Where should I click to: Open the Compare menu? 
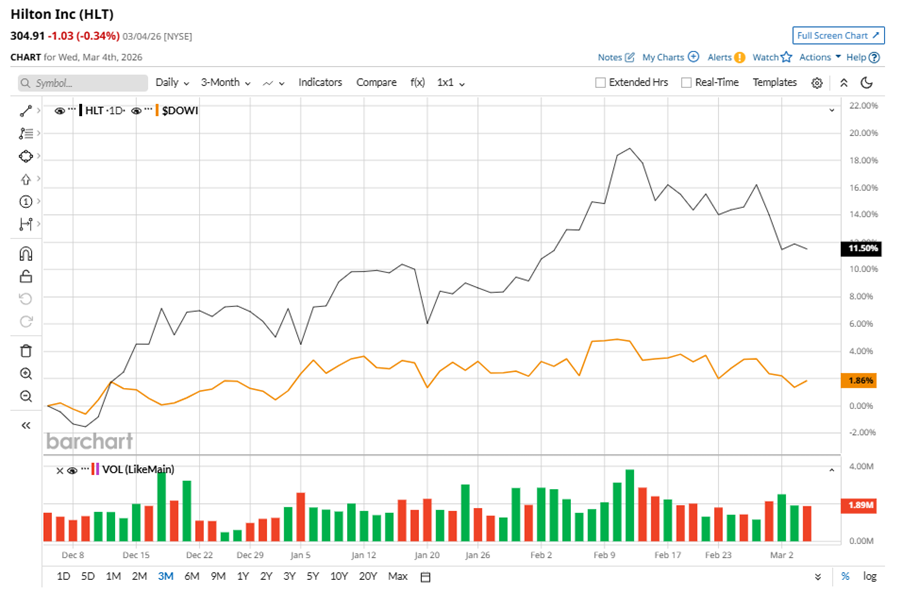[376, 83]
